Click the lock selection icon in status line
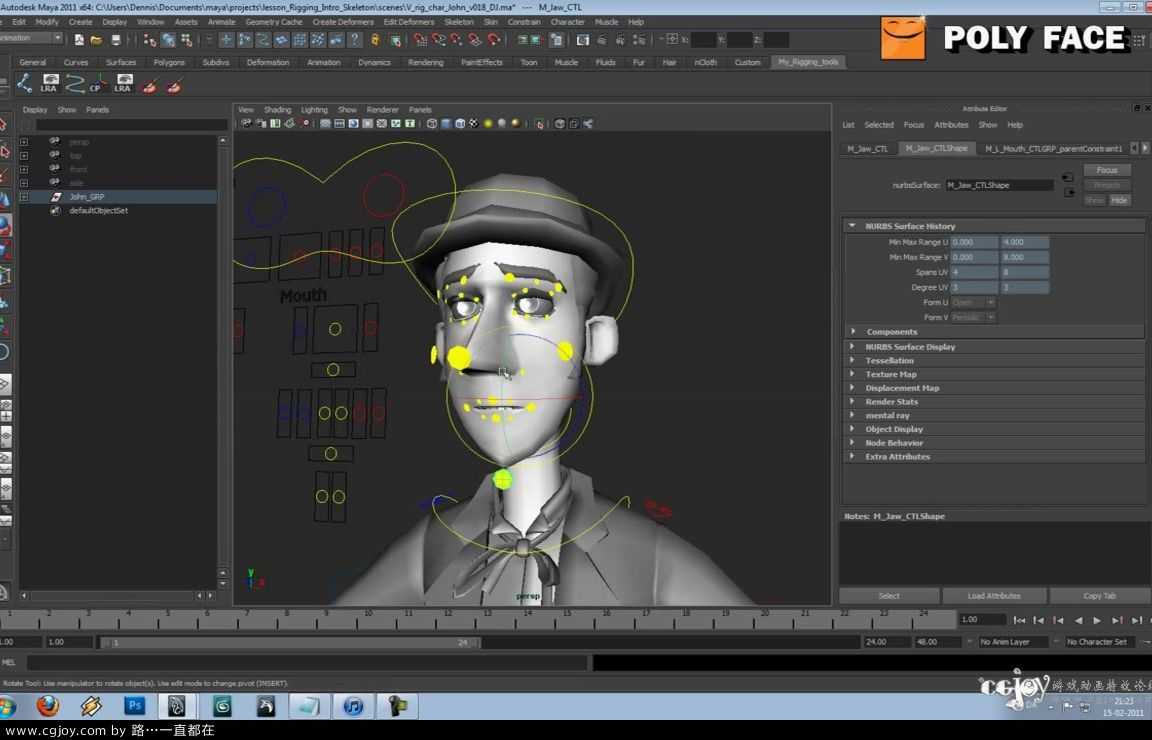The image size is (1152, 740). pyautogui.click(x=375, y=40)
